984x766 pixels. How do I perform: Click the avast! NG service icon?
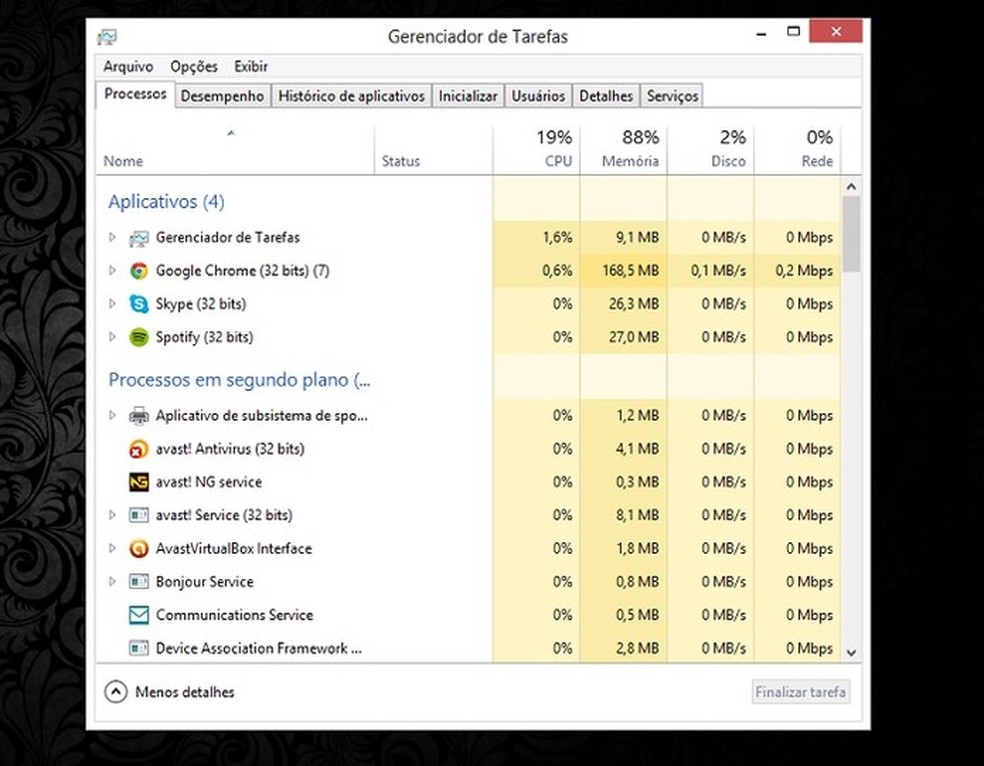point(138,482)
